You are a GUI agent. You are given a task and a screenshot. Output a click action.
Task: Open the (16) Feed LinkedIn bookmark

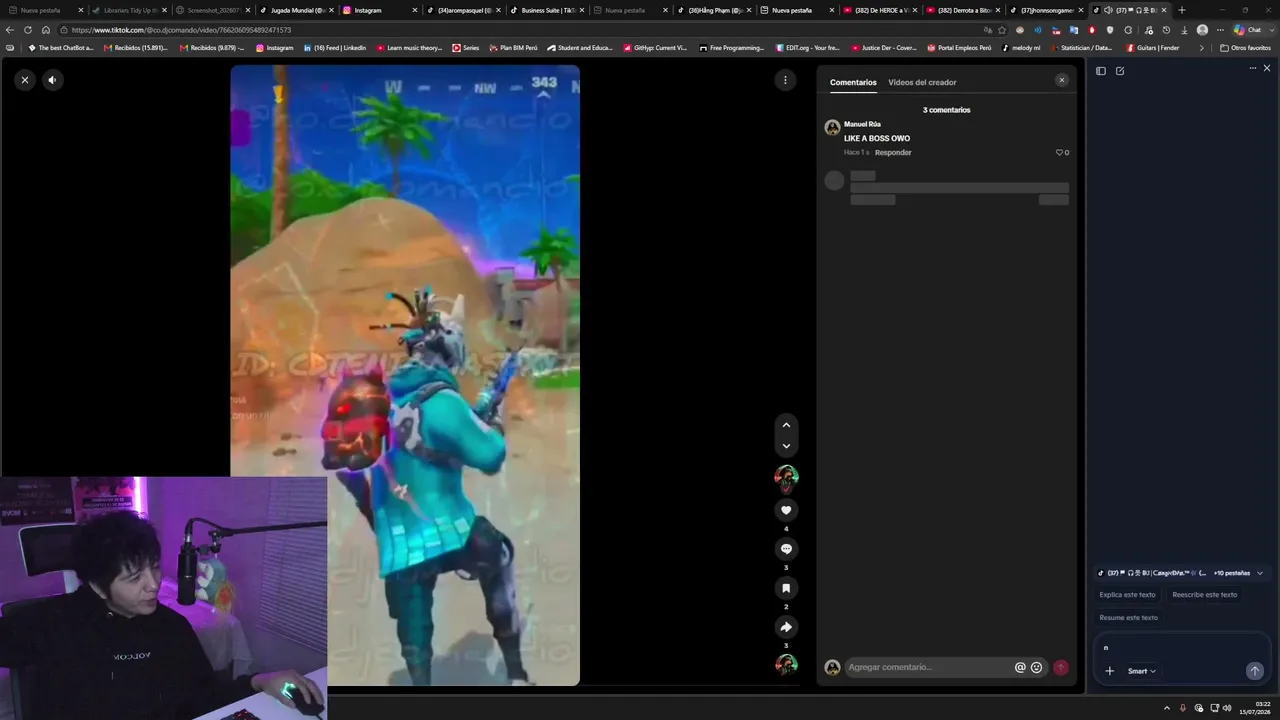pyautogui.click(x=335, y=48)
